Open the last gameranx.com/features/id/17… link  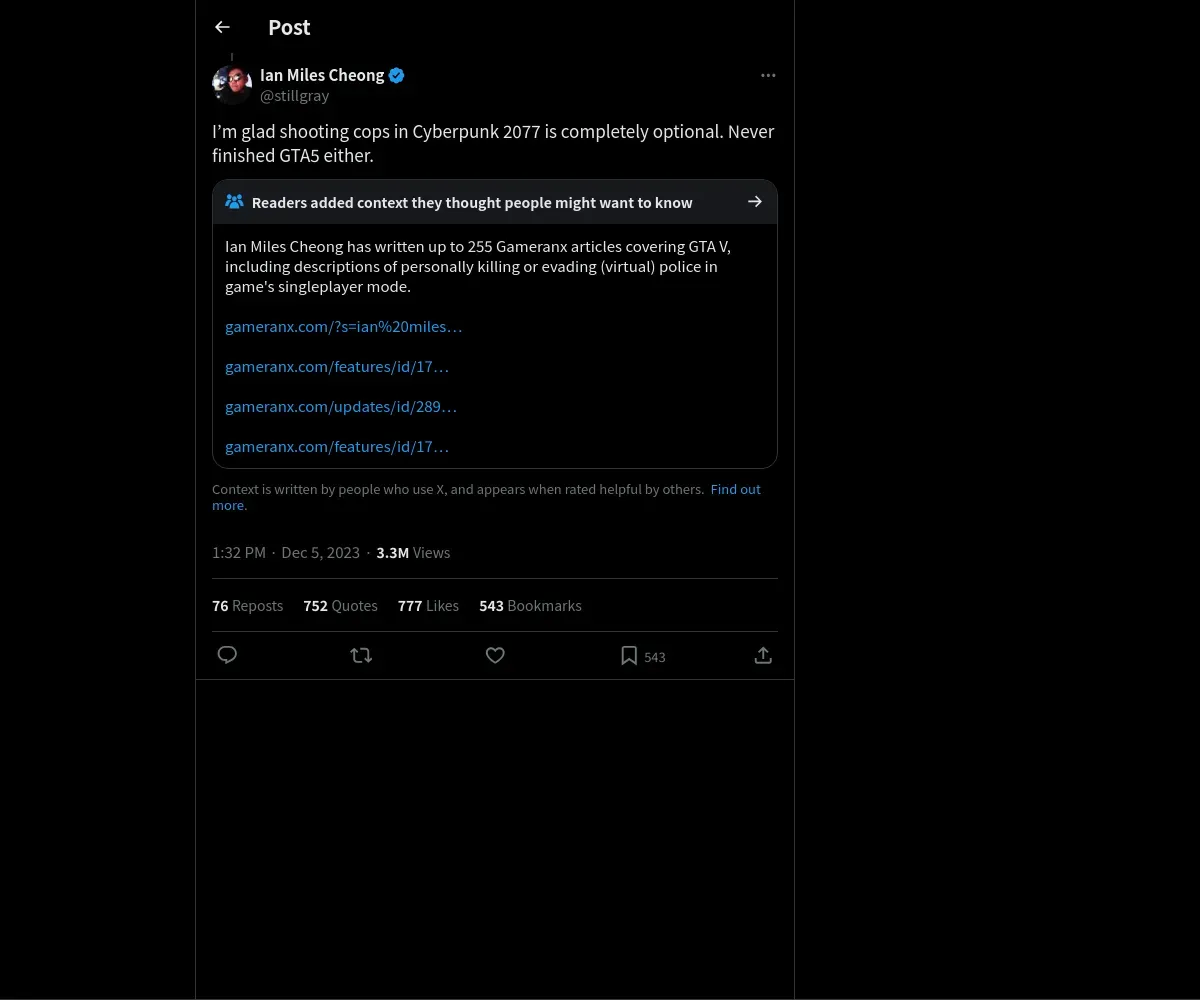click(337, 446)
